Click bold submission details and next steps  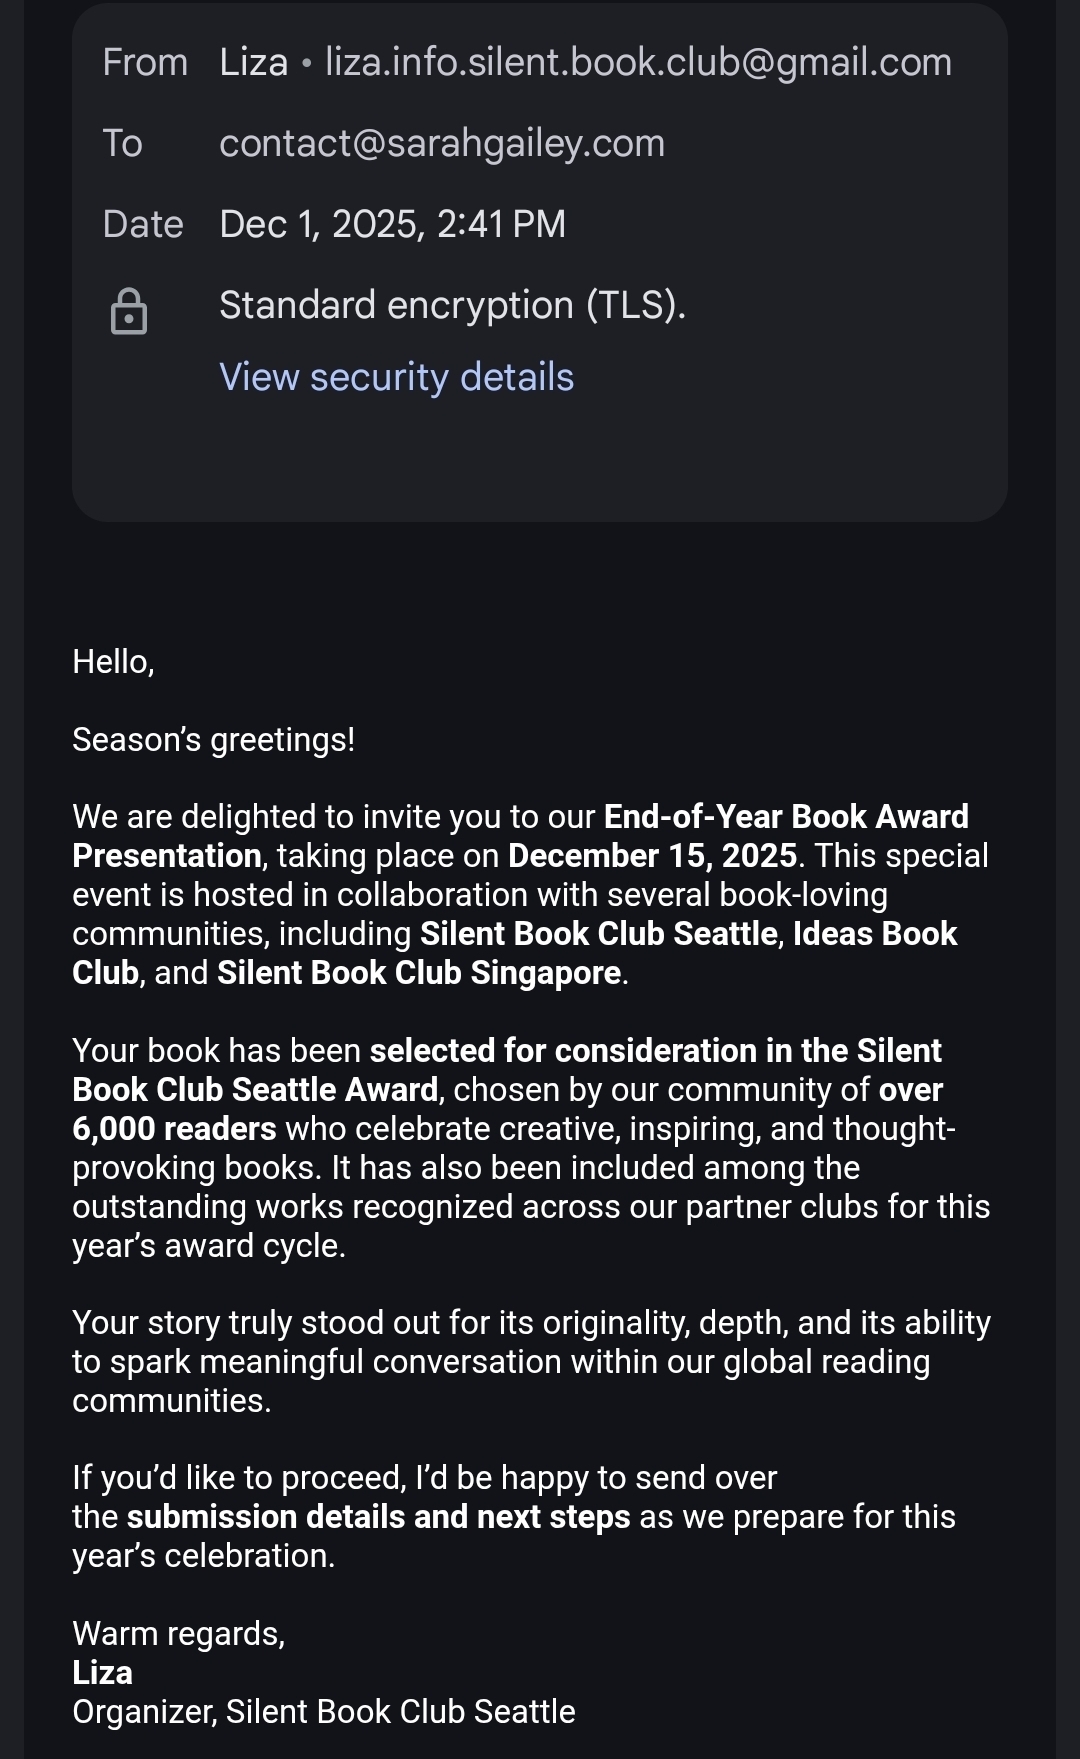point(378,1517)
